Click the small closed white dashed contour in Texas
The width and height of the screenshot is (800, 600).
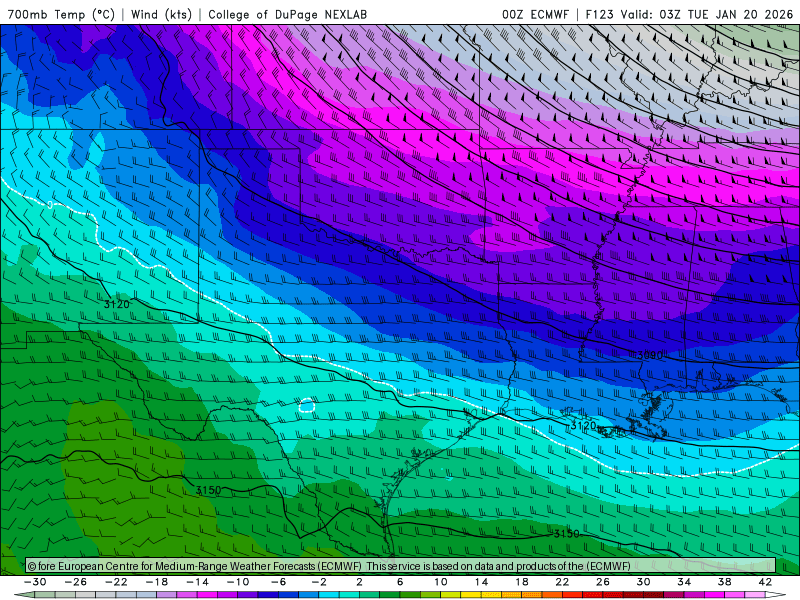[x=306, y=406]
